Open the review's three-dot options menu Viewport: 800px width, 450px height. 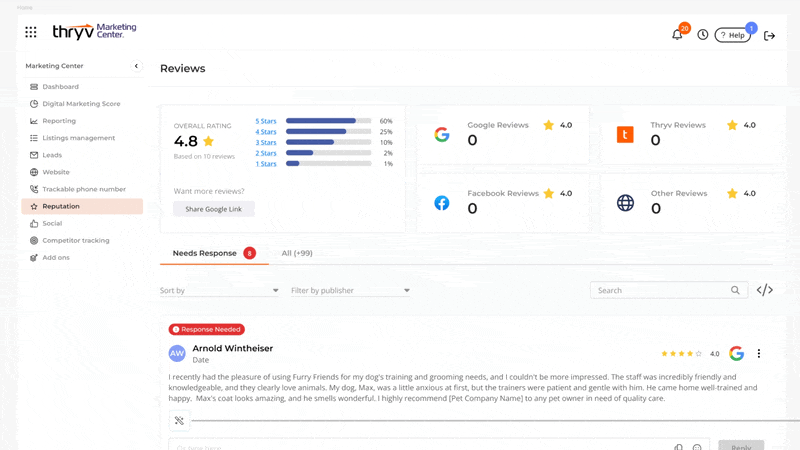point(759,353)
